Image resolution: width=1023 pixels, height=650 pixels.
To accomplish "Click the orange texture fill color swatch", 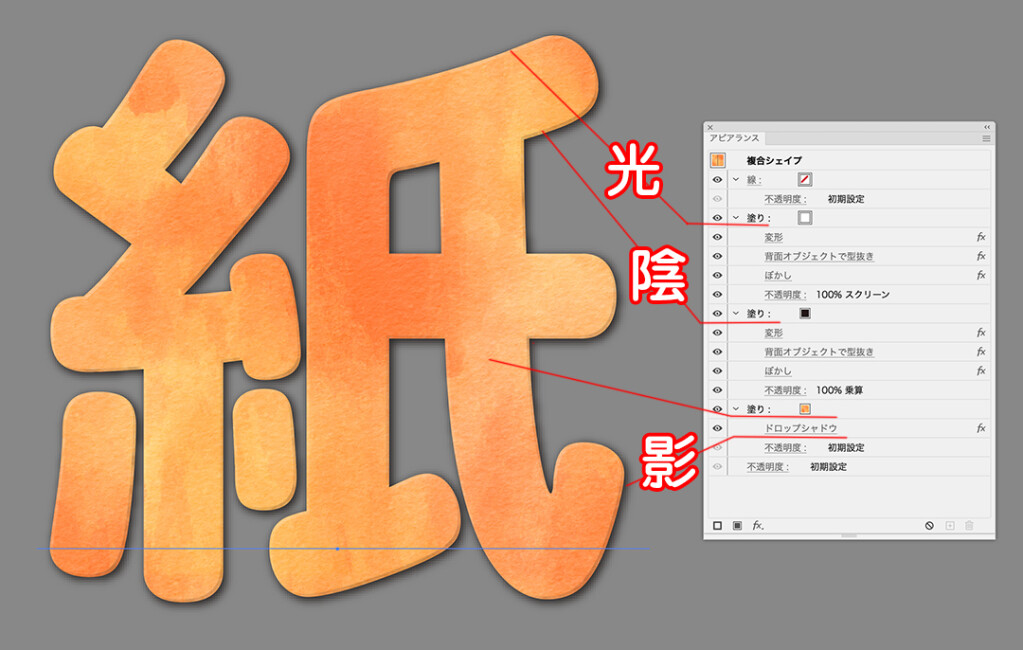I will point(804,409).
